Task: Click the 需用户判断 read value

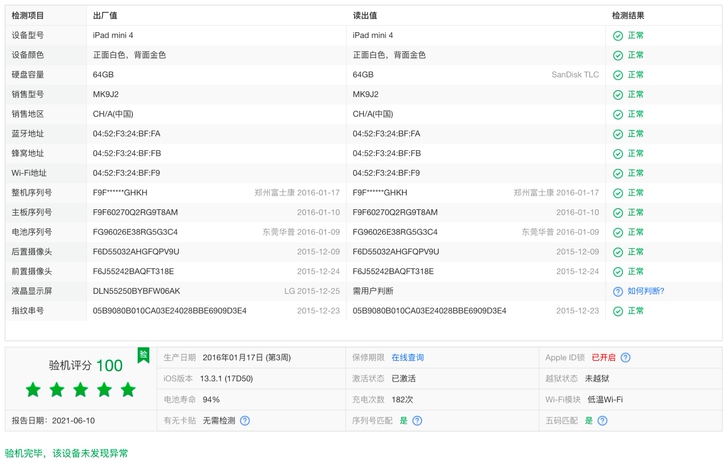Action: [373, 291]
